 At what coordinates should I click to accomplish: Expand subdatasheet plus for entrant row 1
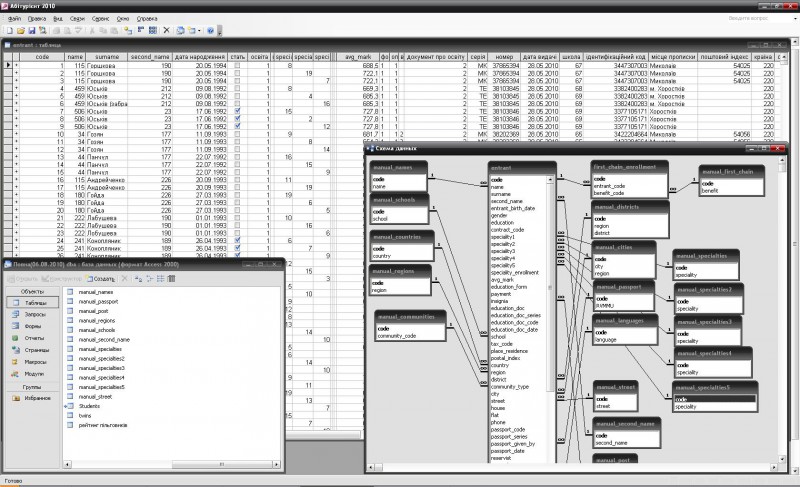point(16,66)
